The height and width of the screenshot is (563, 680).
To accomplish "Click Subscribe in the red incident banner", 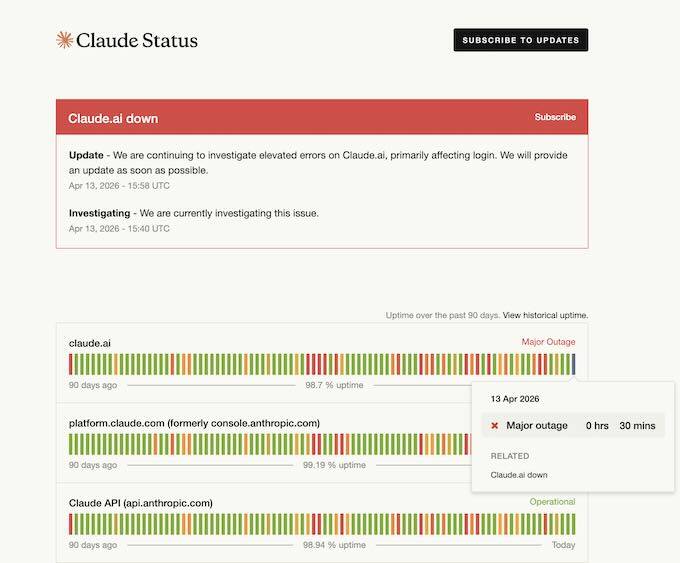I will point(555,117).
